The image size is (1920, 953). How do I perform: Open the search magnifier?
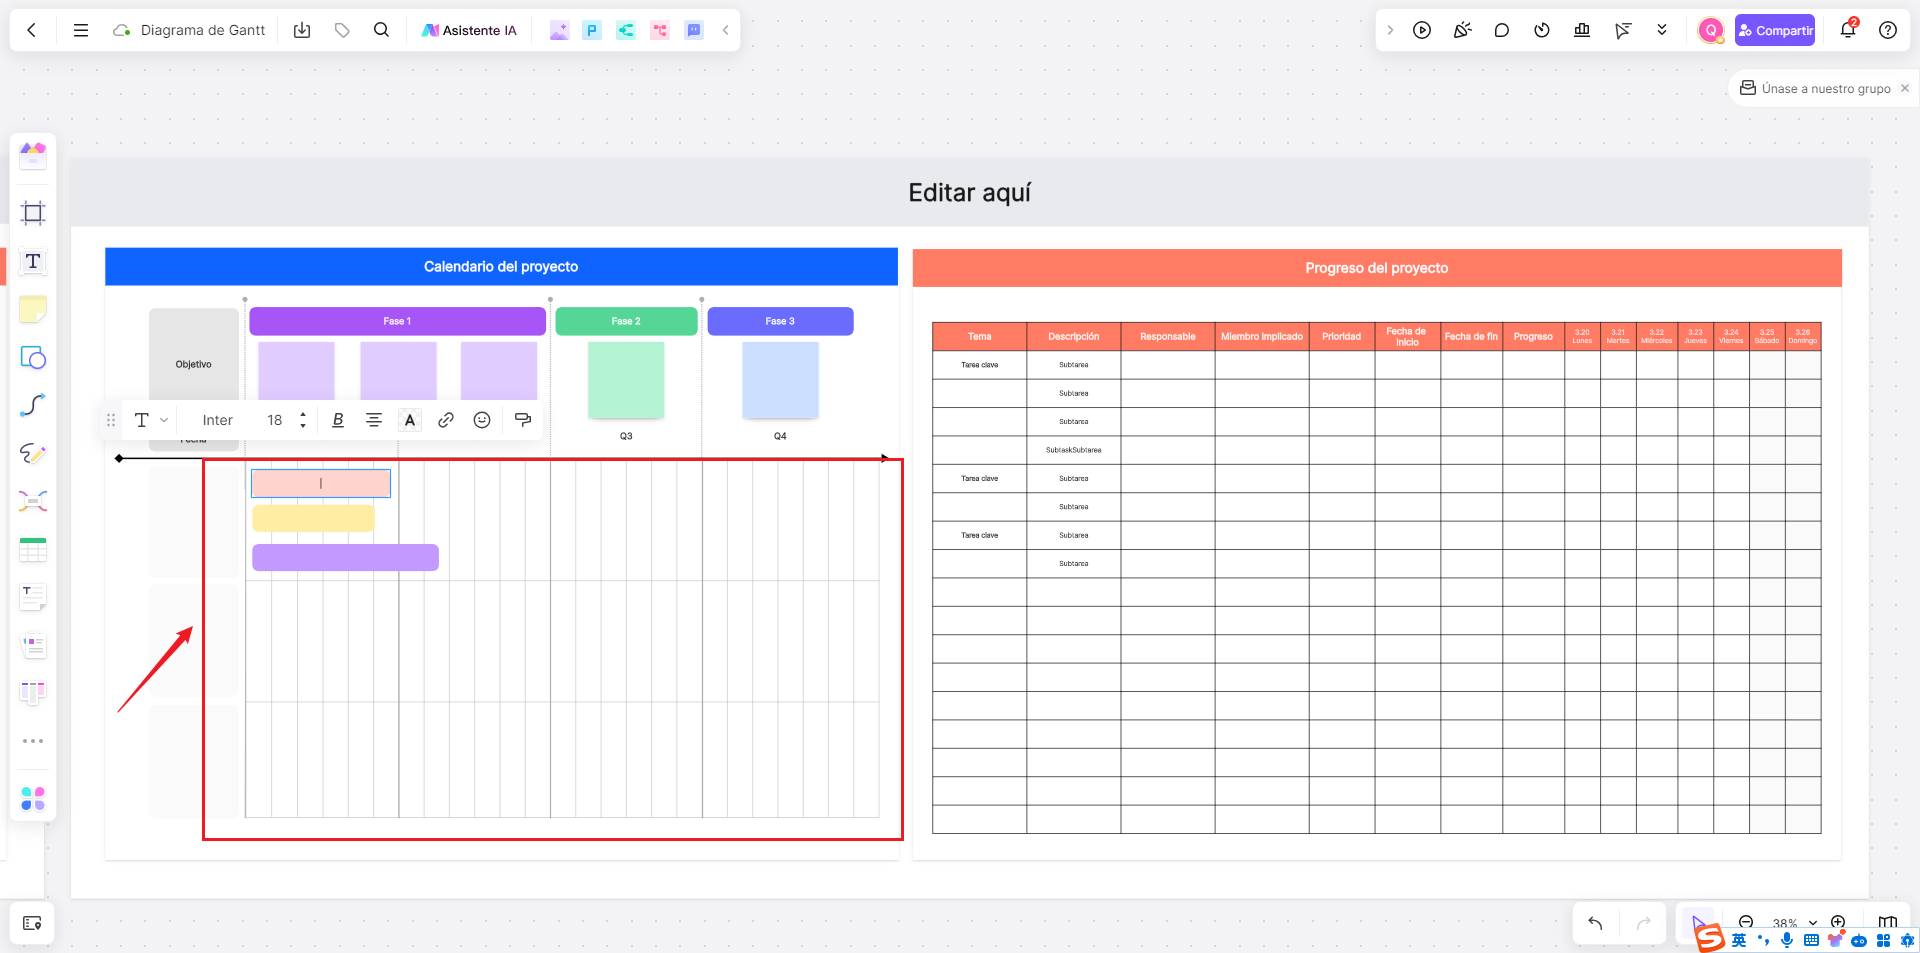(x=381, y=30)
